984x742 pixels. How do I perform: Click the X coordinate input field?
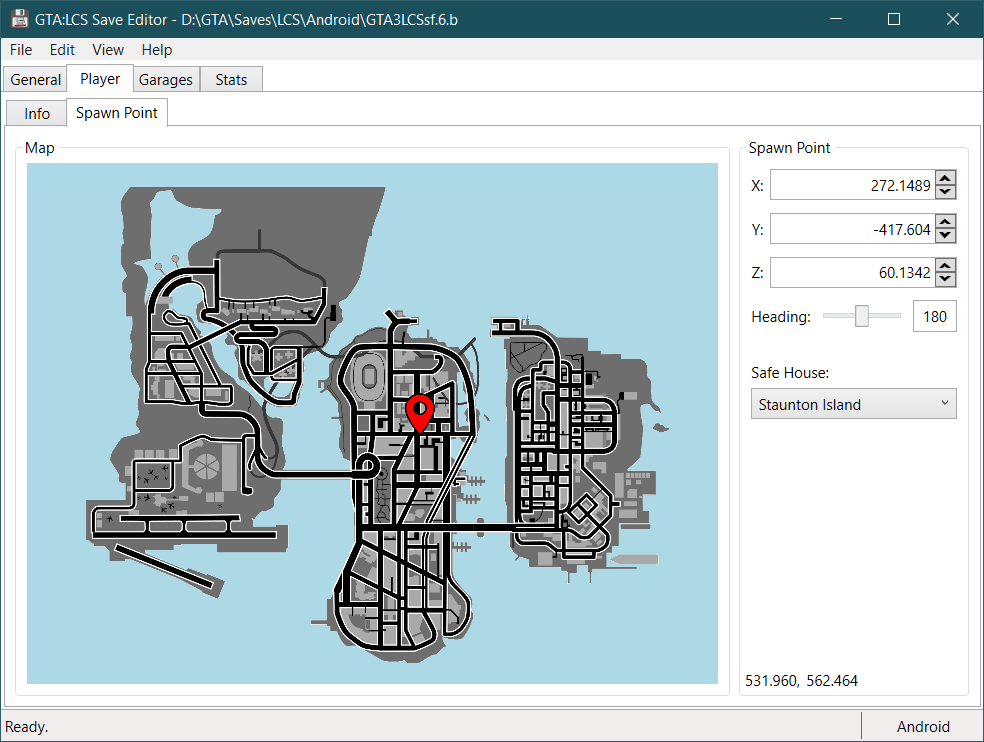click(853, 185)
